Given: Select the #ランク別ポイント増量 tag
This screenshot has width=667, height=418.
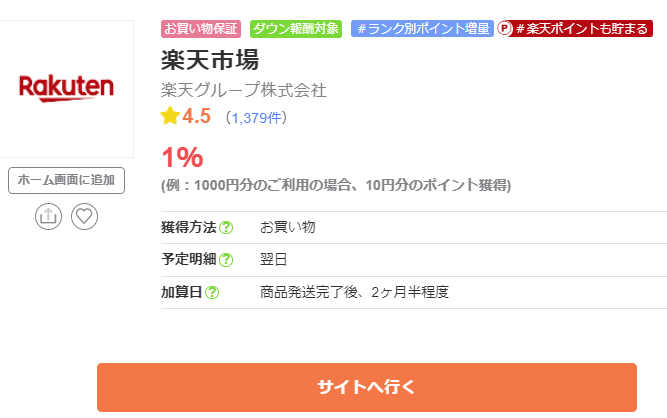Looking at the screenshot, I should [423, 29].
